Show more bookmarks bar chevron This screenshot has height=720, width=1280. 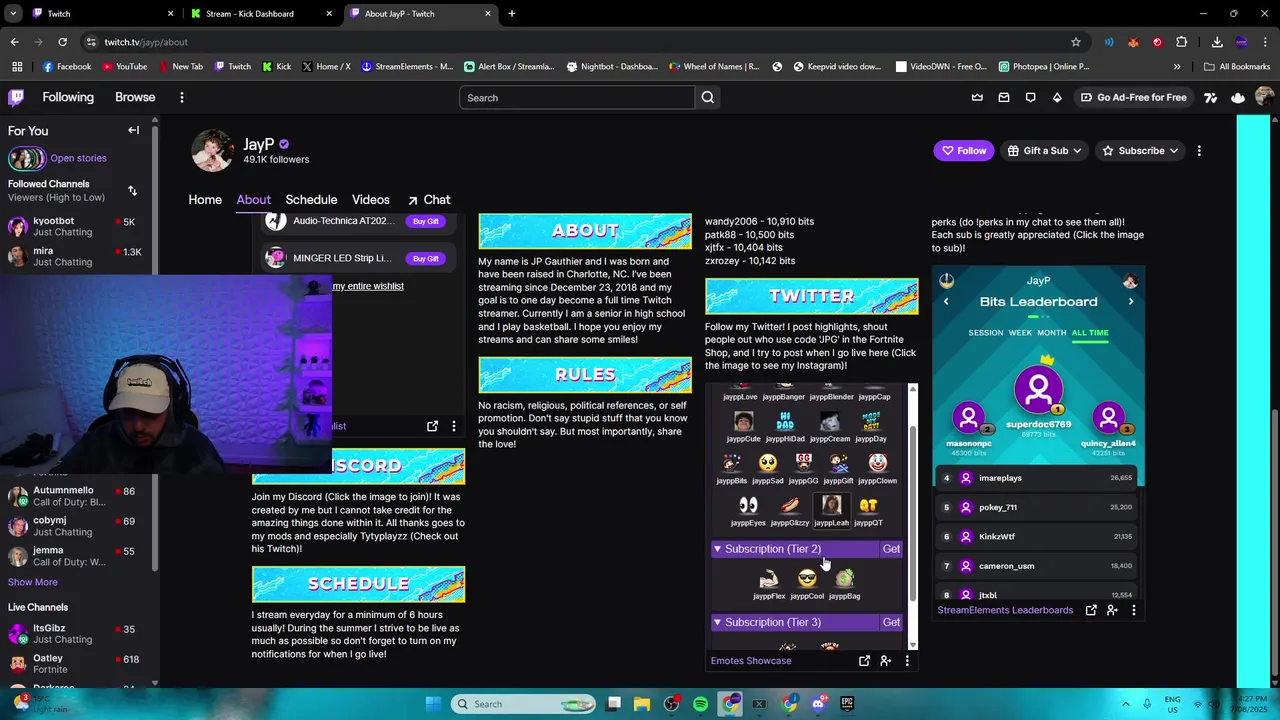(1177, 67)
